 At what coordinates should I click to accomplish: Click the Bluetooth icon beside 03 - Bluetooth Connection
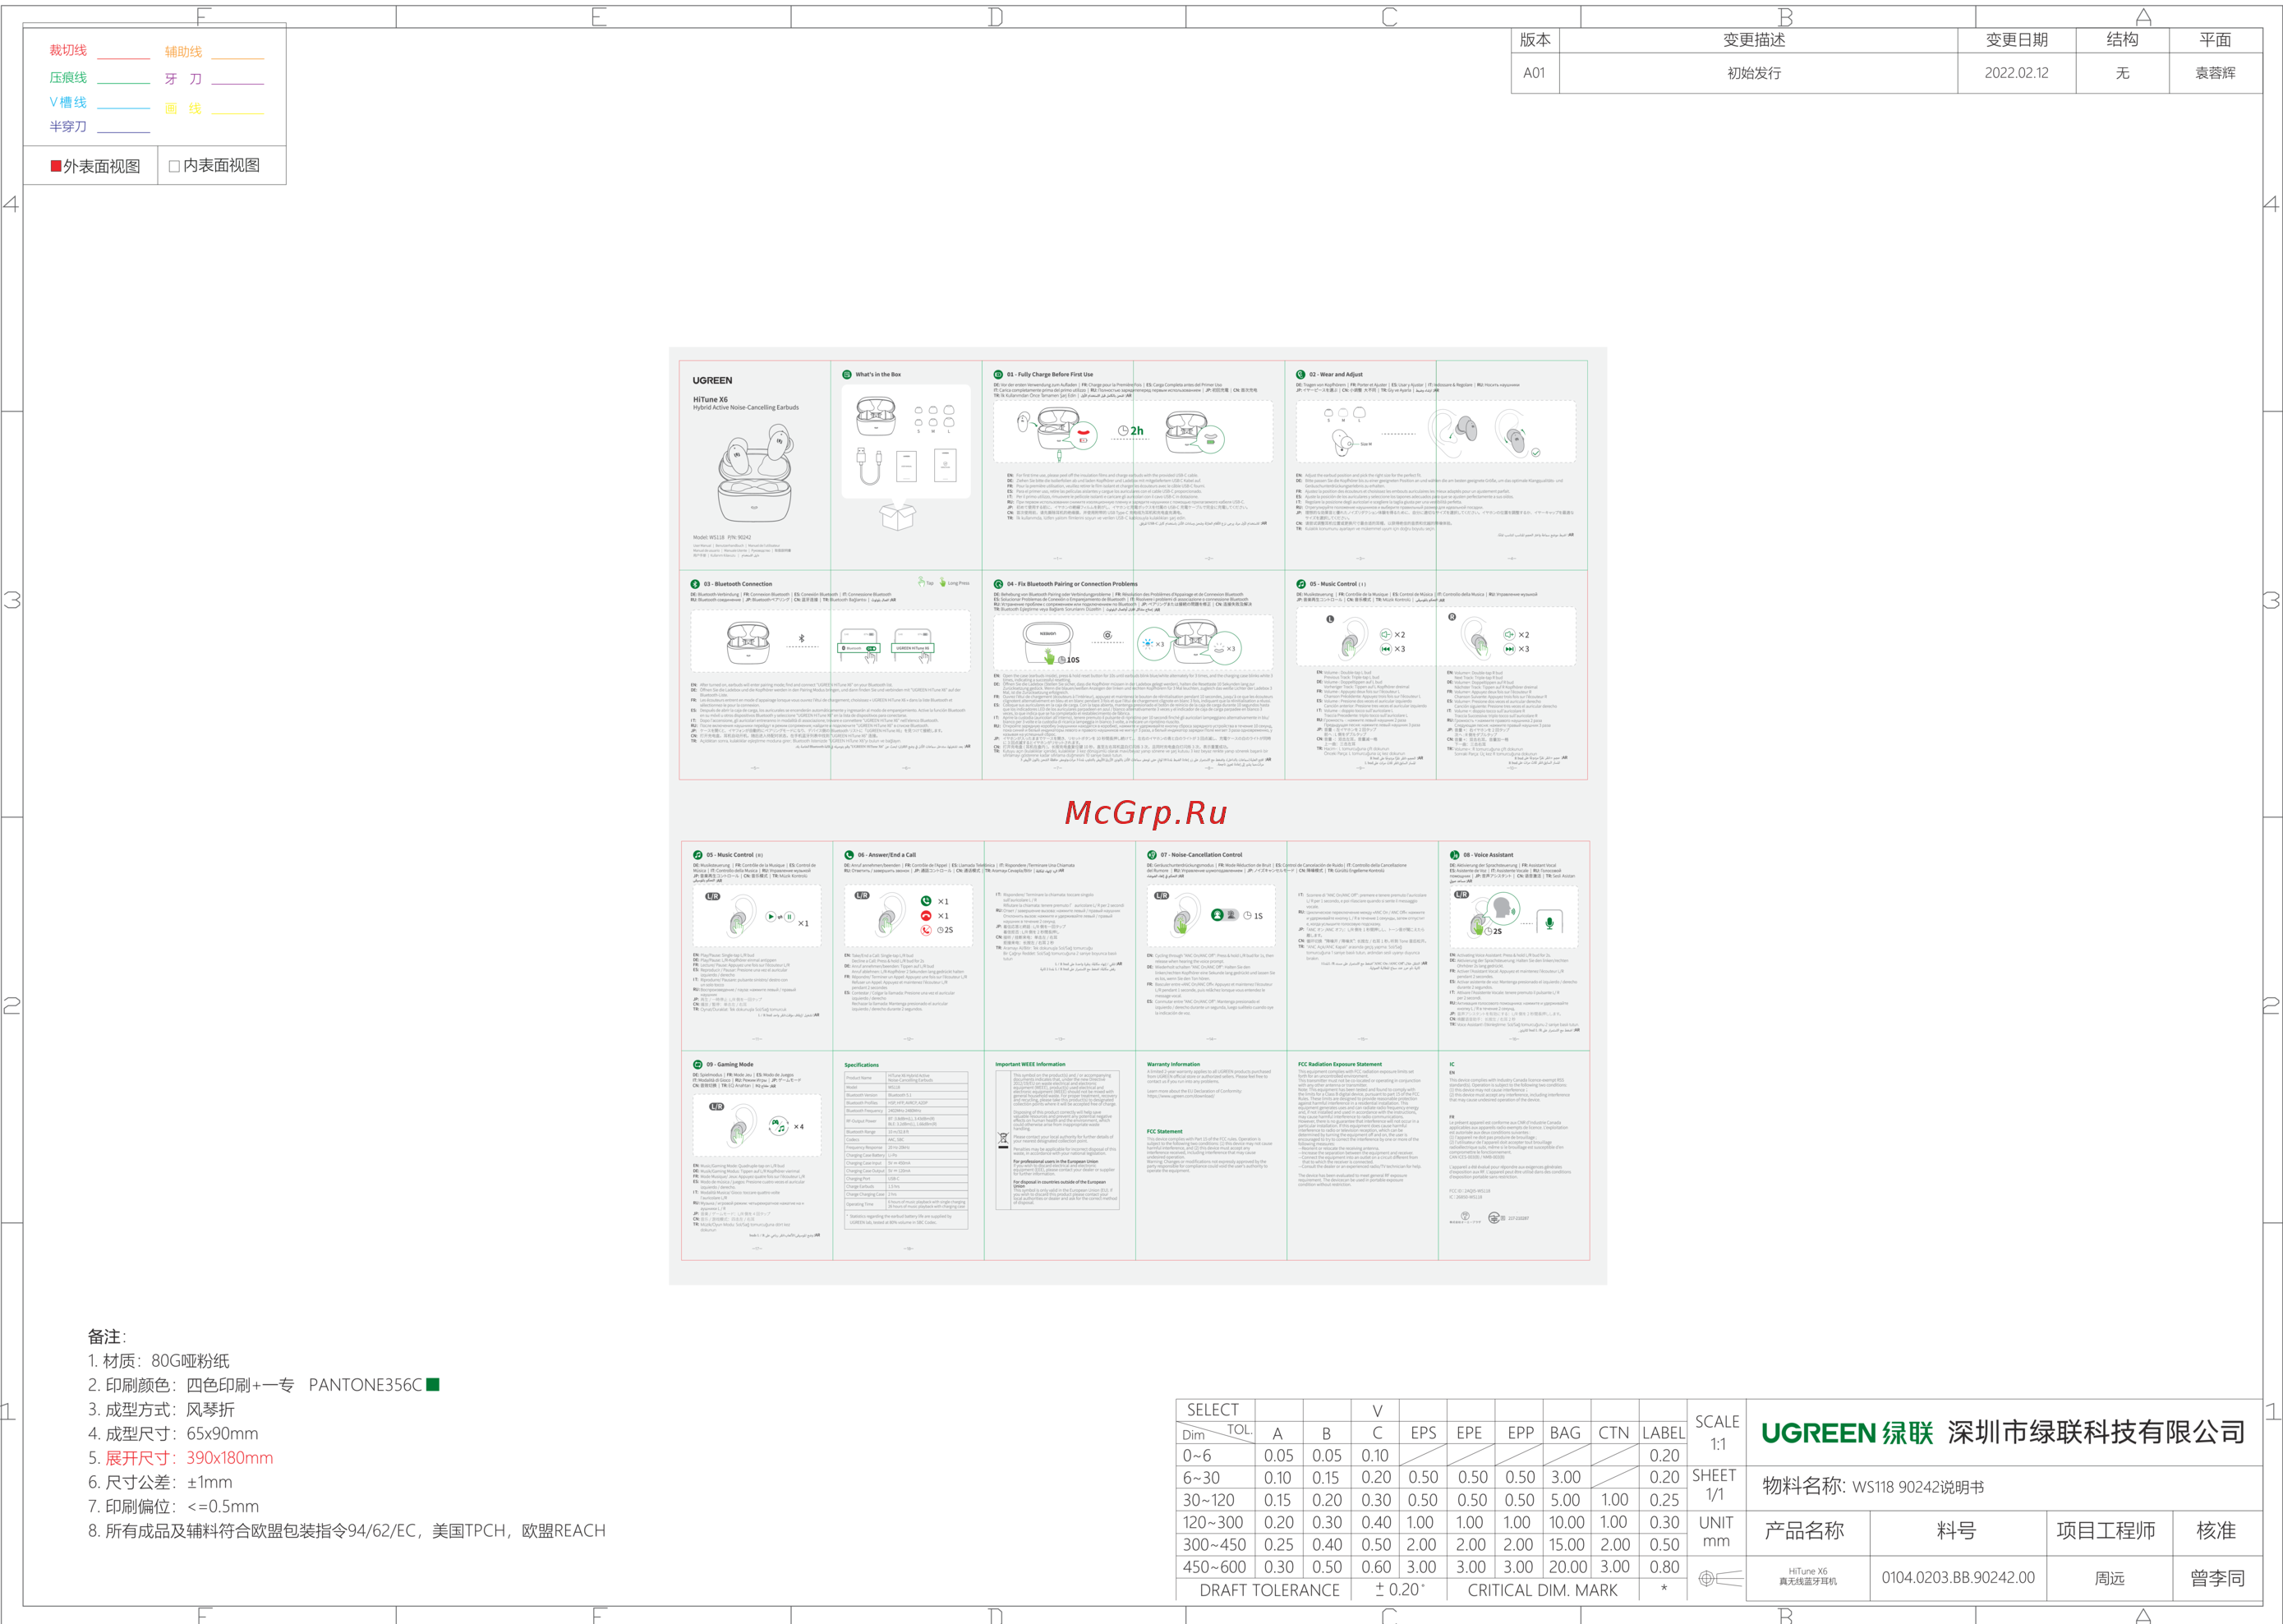point(695,584)
